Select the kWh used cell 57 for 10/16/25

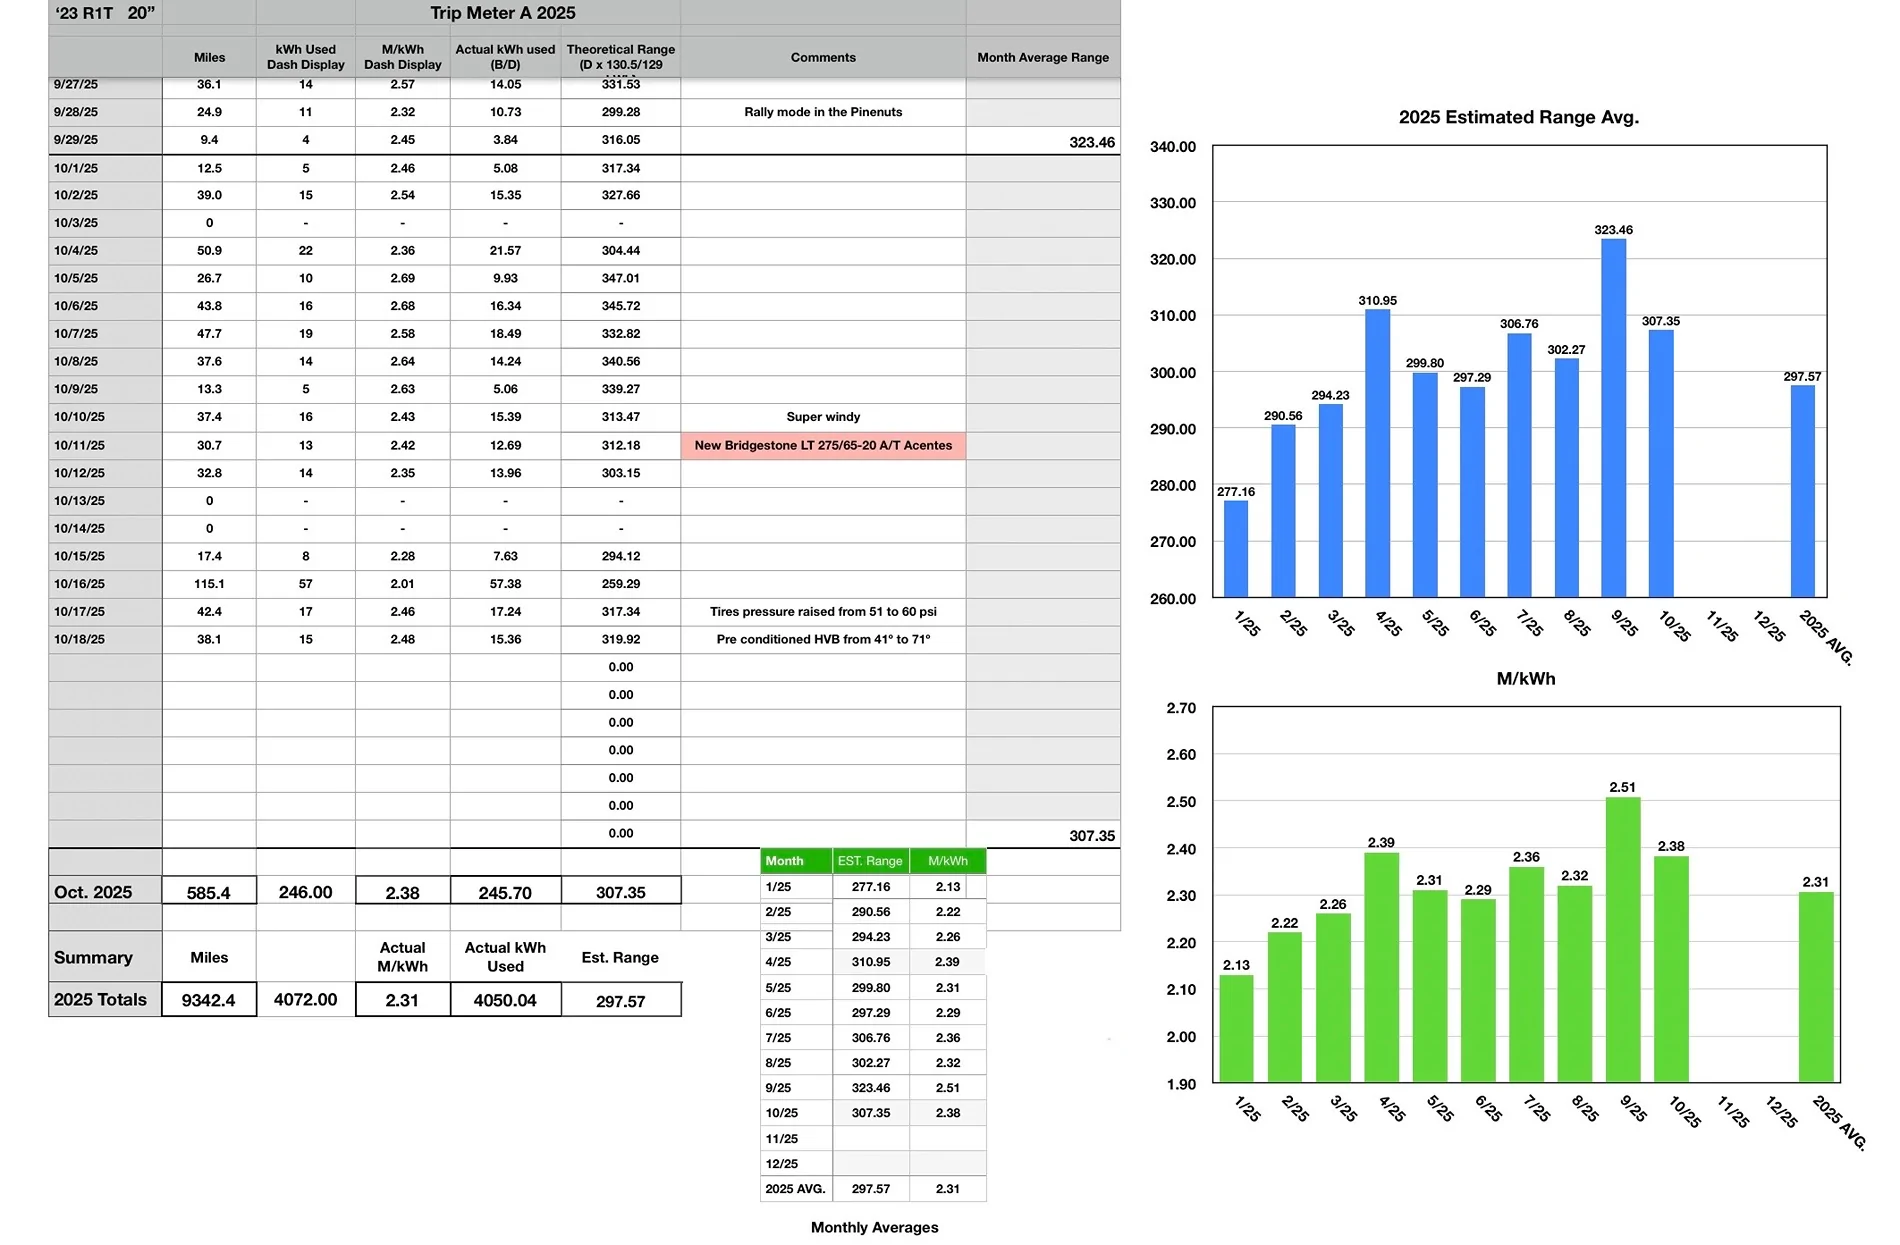point(306,584)
